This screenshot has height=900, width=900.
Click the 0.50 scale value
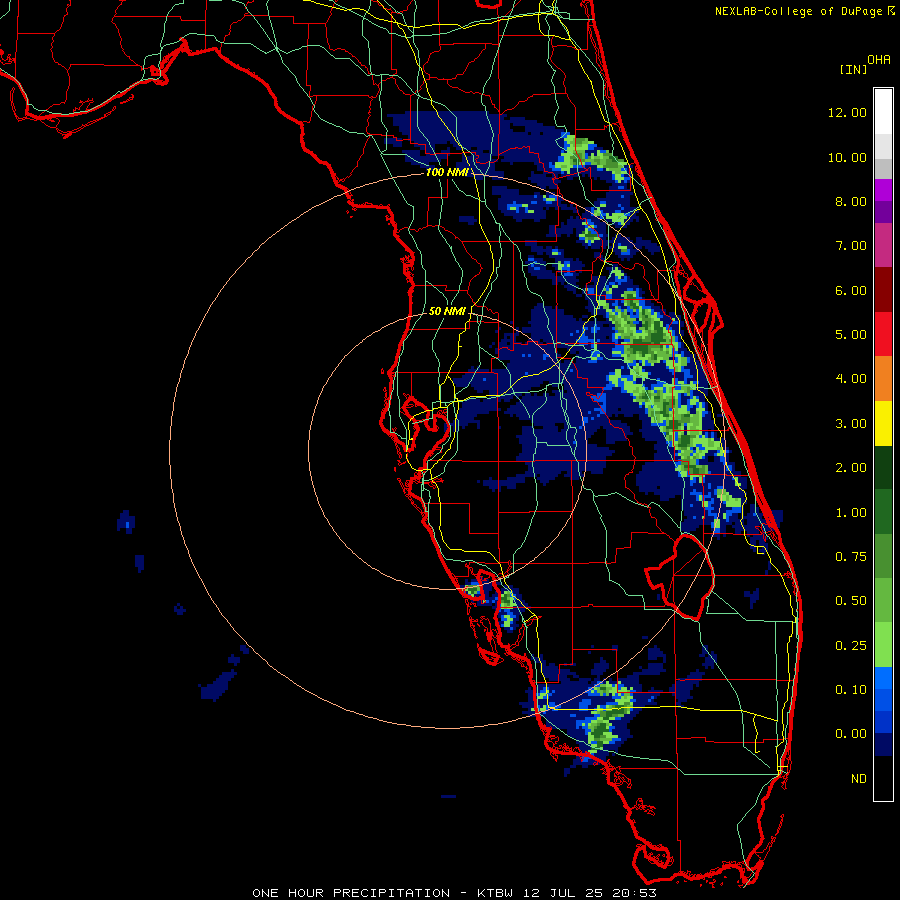(851, 601)
